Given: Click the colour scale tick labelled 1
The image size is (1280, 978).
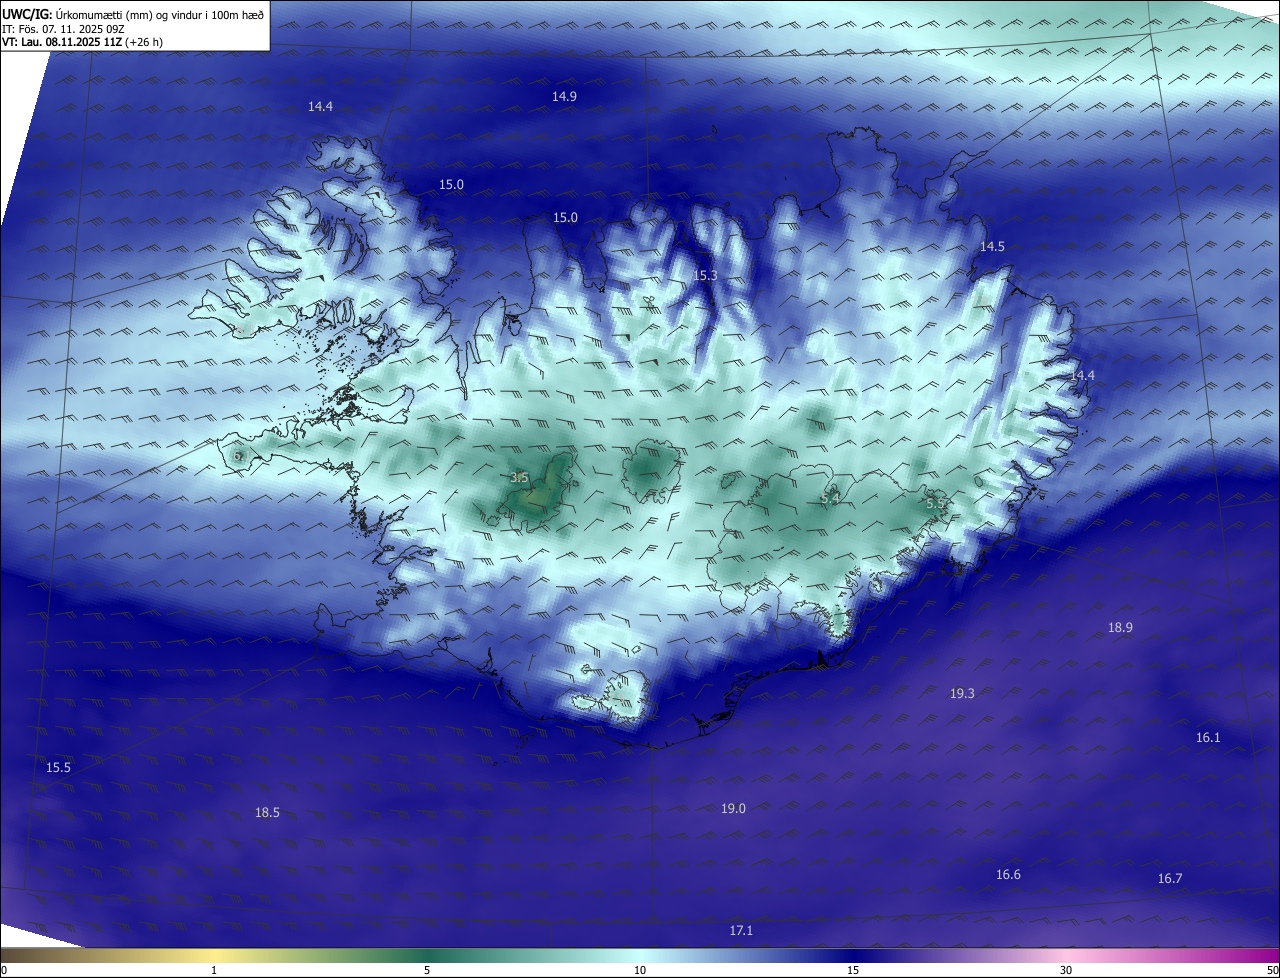Looking at the screenshot, I should (x=214, y=970).
